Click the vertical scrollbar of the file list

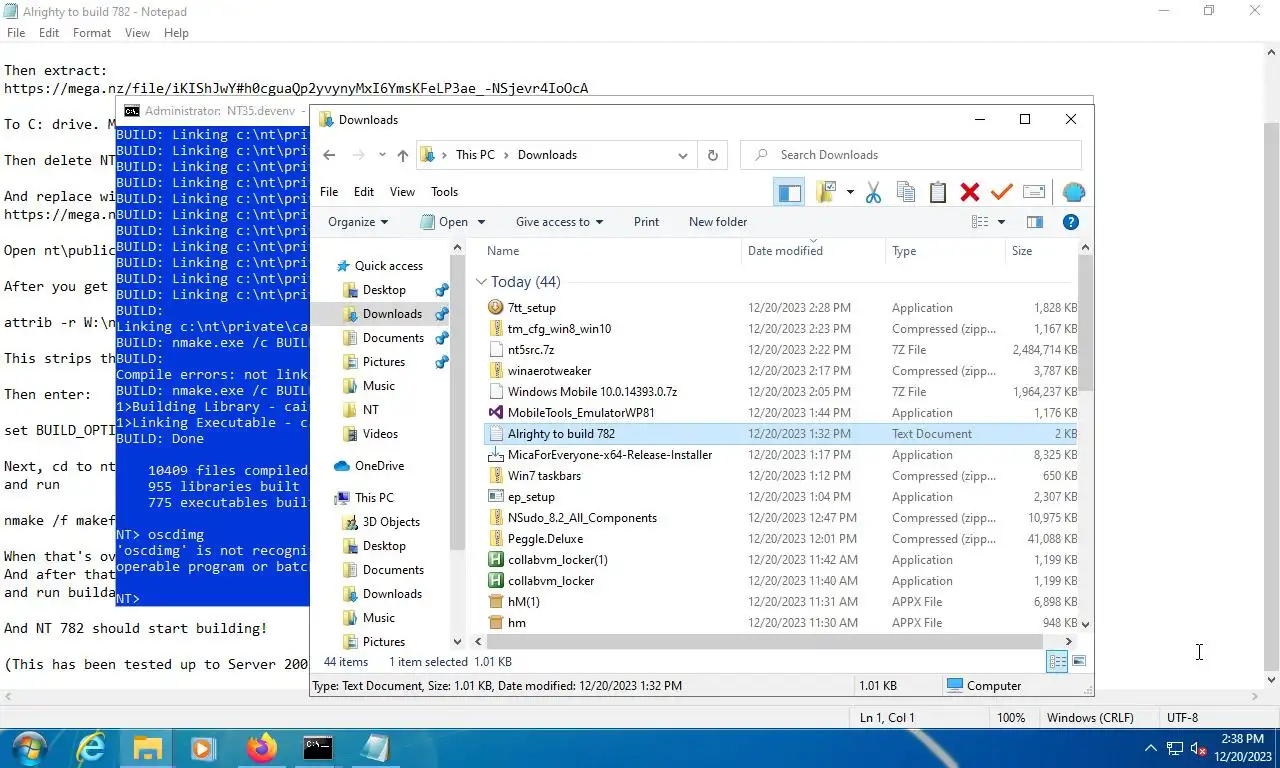pyautogui.click(x=1086, y=324)
